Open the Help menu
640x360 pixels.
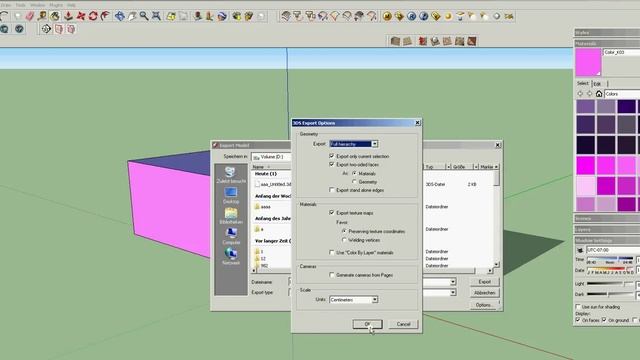[x=71, y=5]
